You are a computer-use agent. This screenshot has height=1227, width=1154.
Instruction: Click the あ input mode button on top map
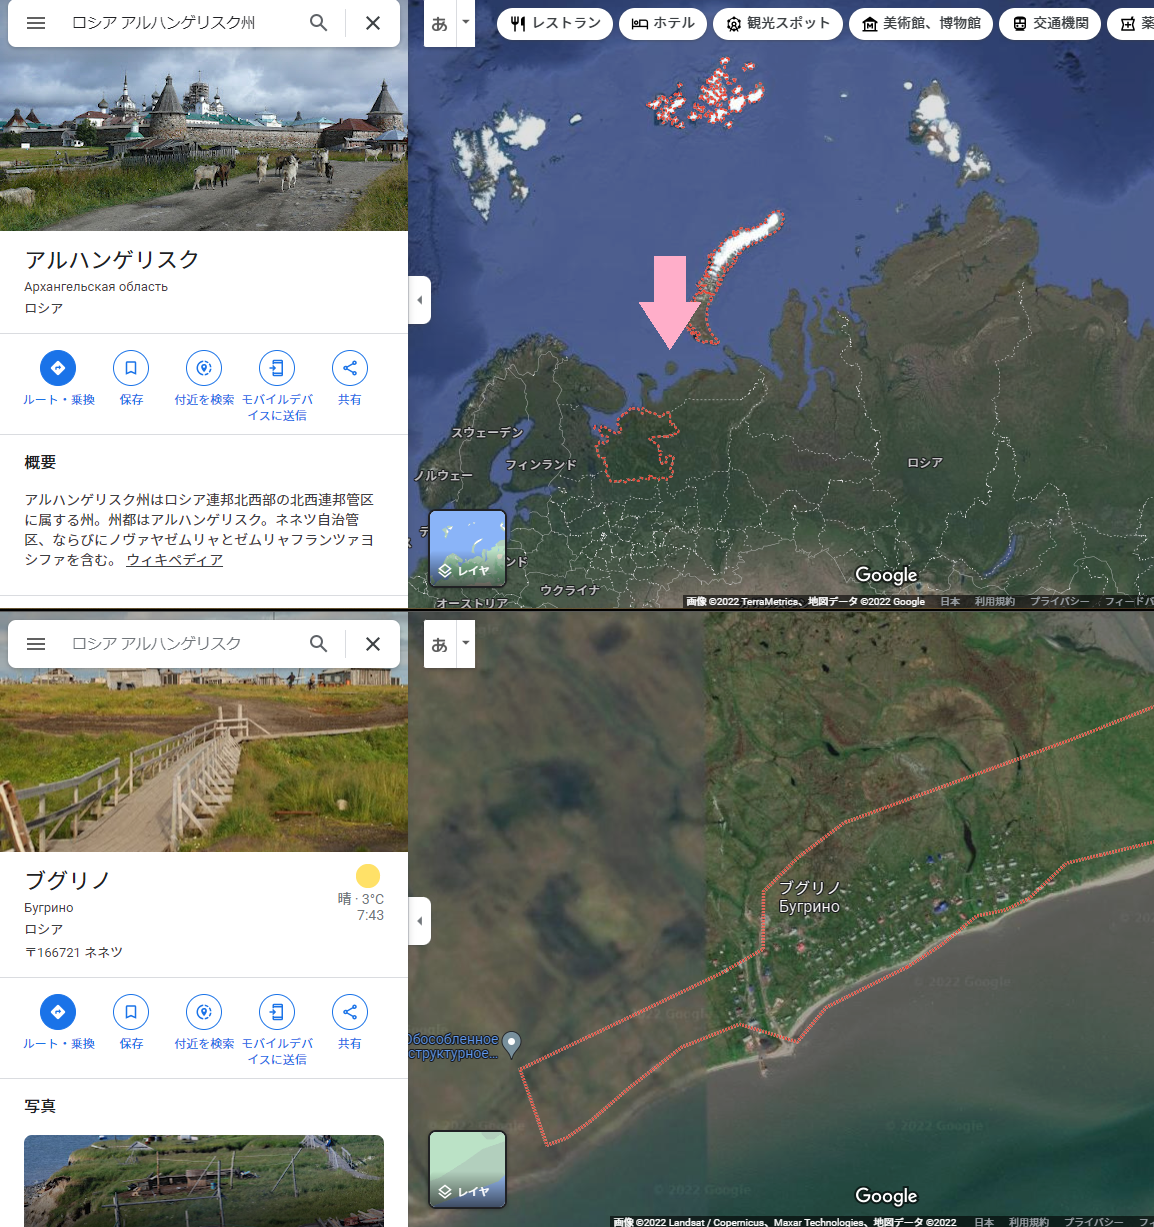click(x=440, y=23)
